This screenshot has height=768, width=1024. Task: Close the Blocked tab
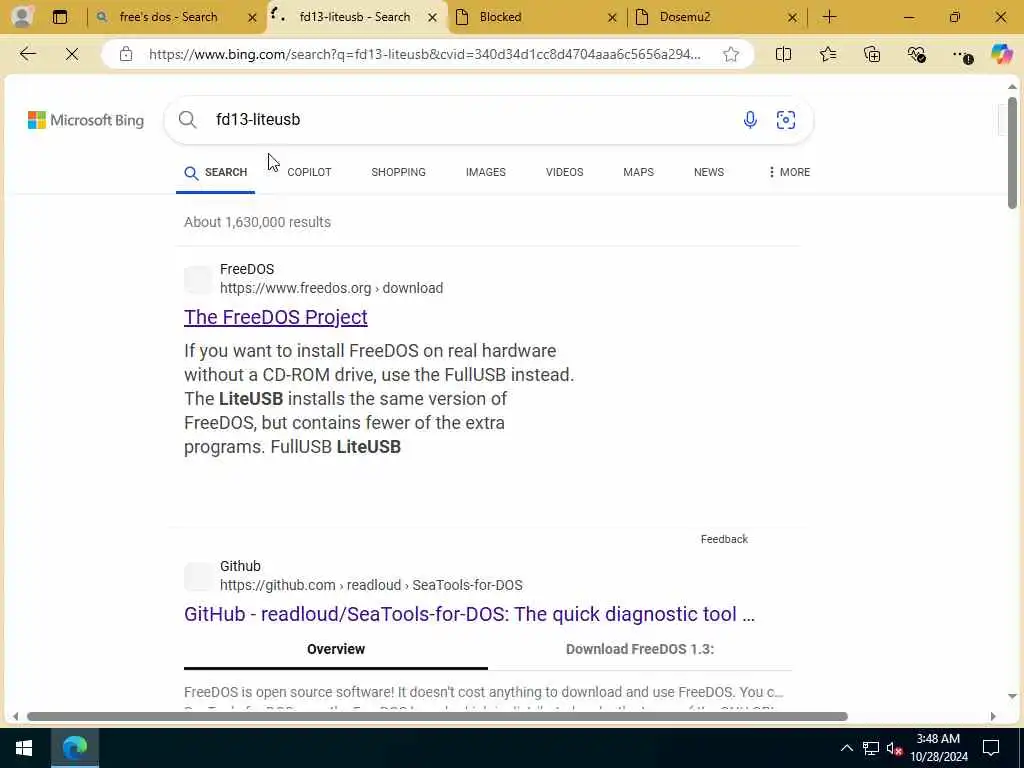(612, 18)
